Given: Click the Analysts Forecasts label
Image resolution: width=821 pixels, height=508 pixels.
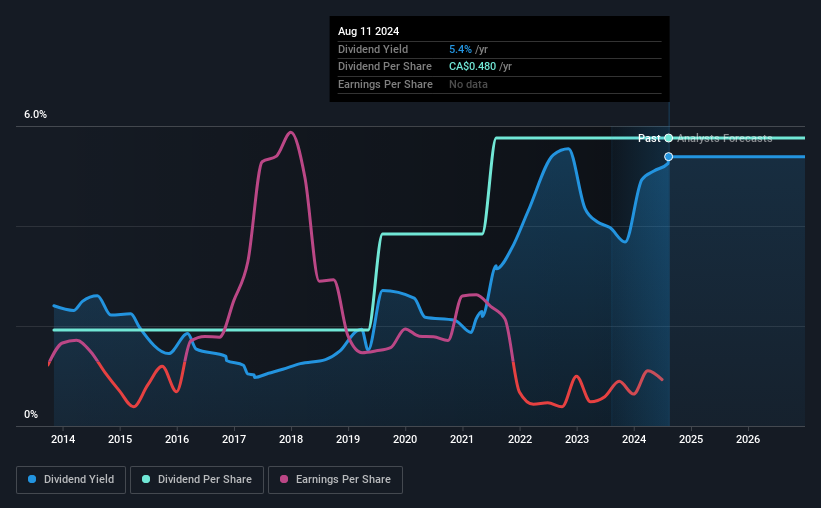Looking at the screenshot, I should (x=725, y=138).
